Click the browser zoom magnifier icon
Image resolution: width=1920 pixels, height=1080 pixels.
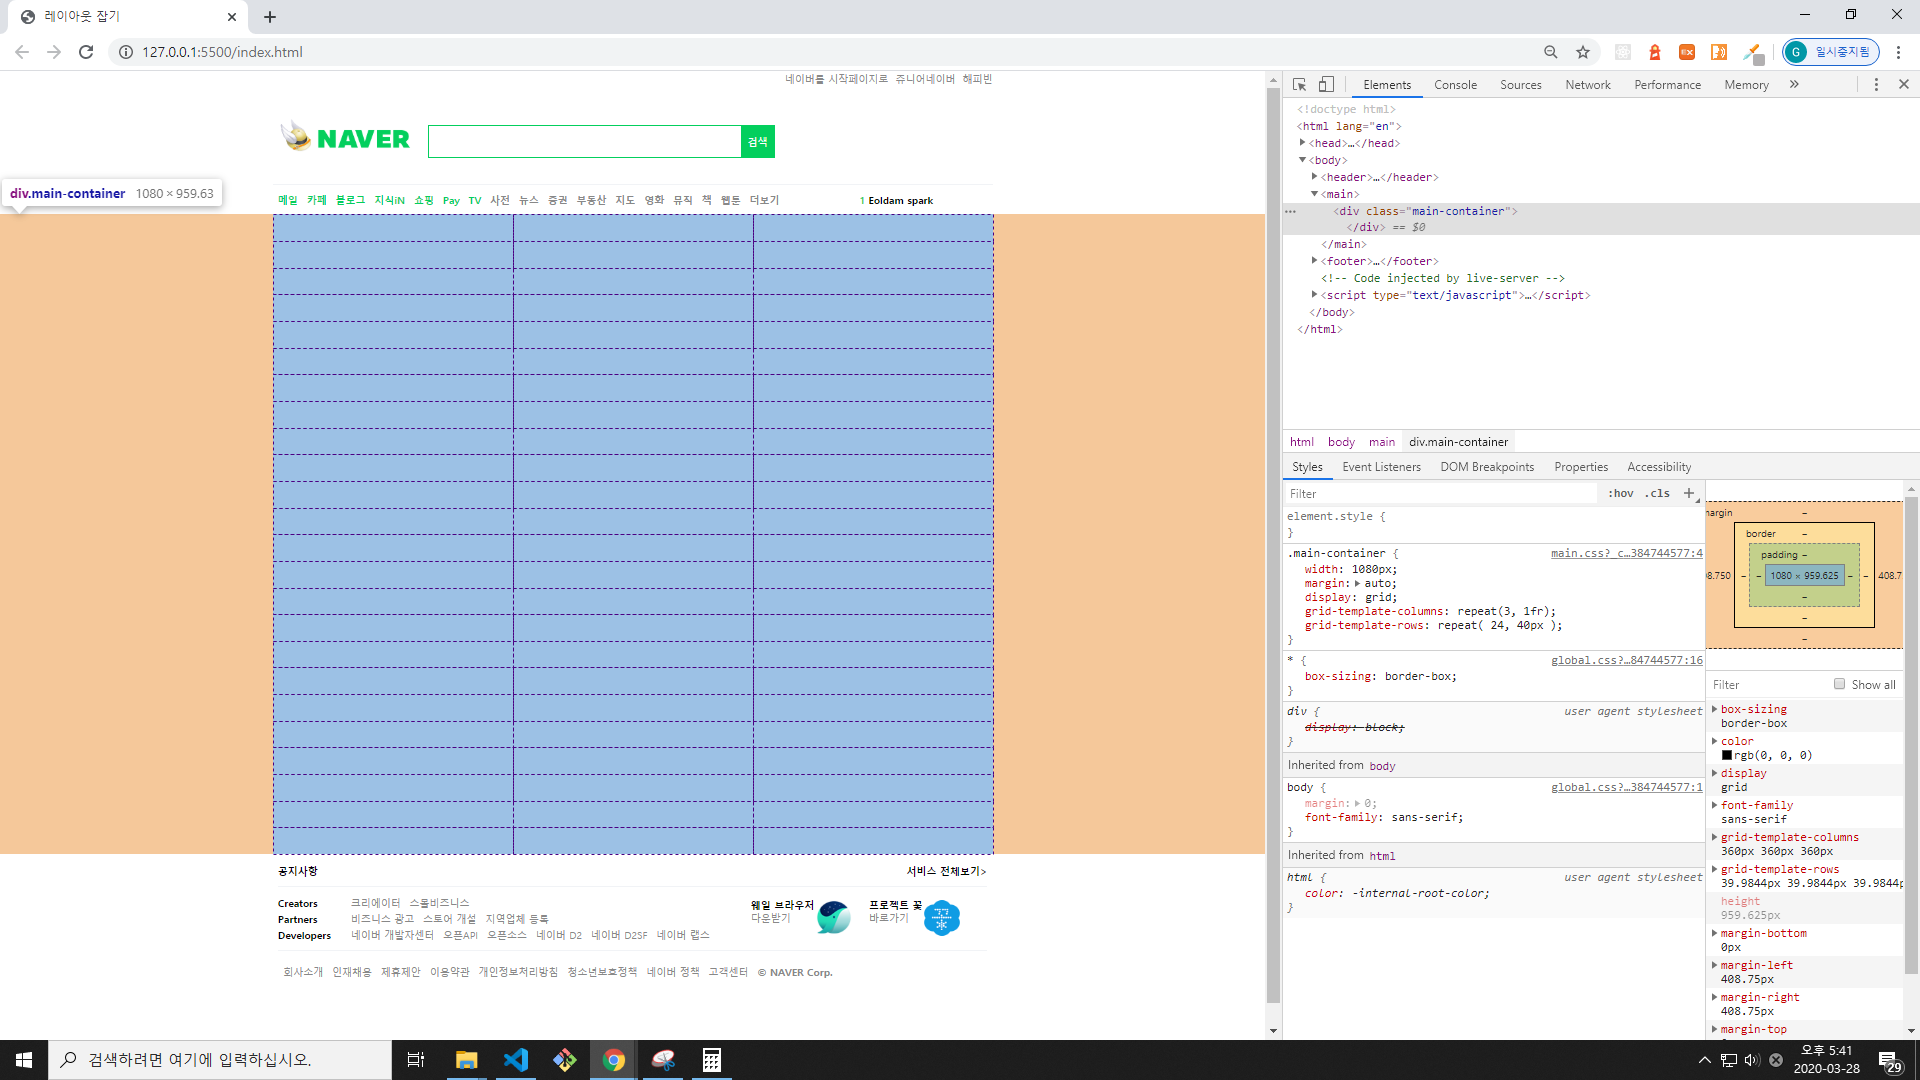(x=1550, y=52)
